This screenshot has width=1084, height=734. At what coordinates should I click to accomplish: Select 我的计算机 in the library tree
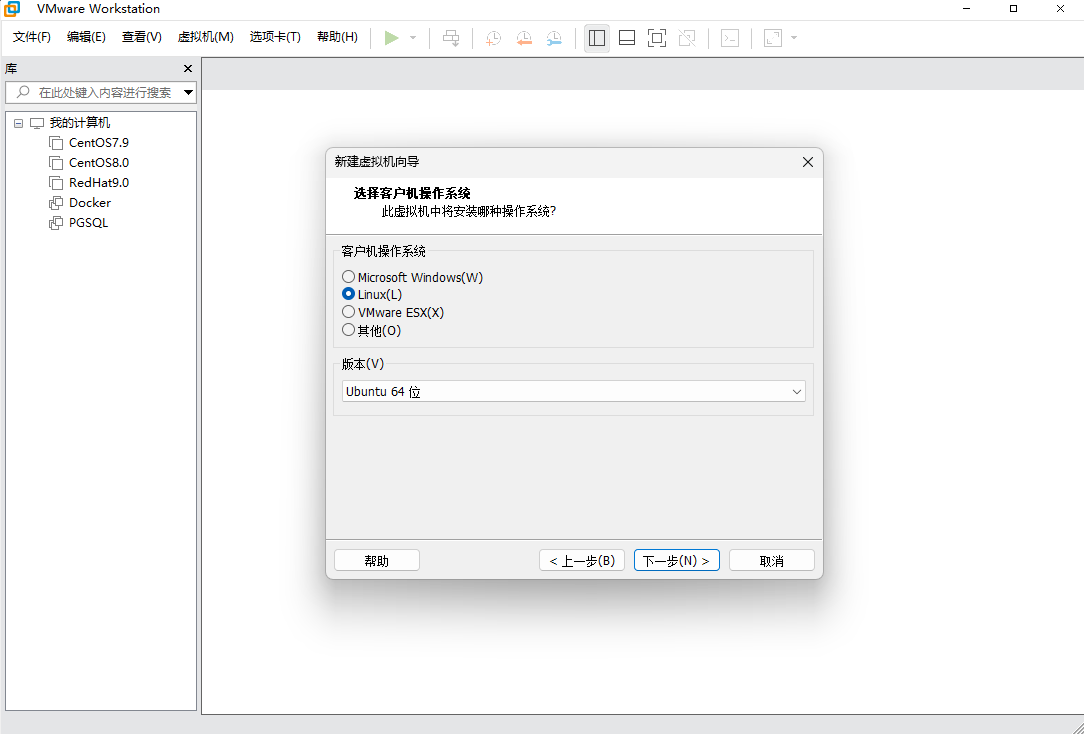[80, 123]
